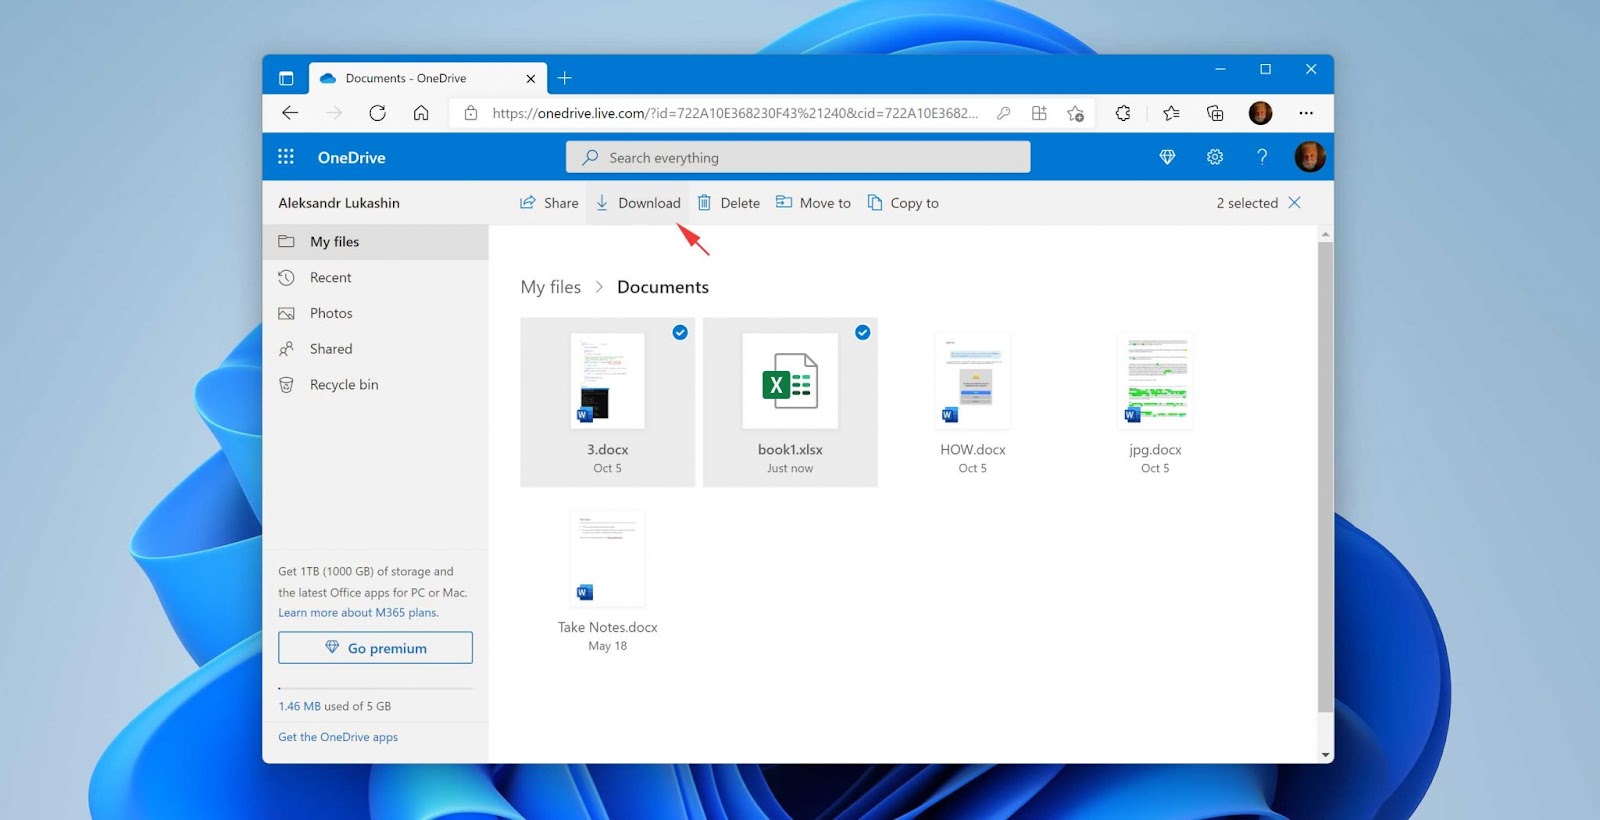Click the Take Notes.docx file name

coord(608,627)
